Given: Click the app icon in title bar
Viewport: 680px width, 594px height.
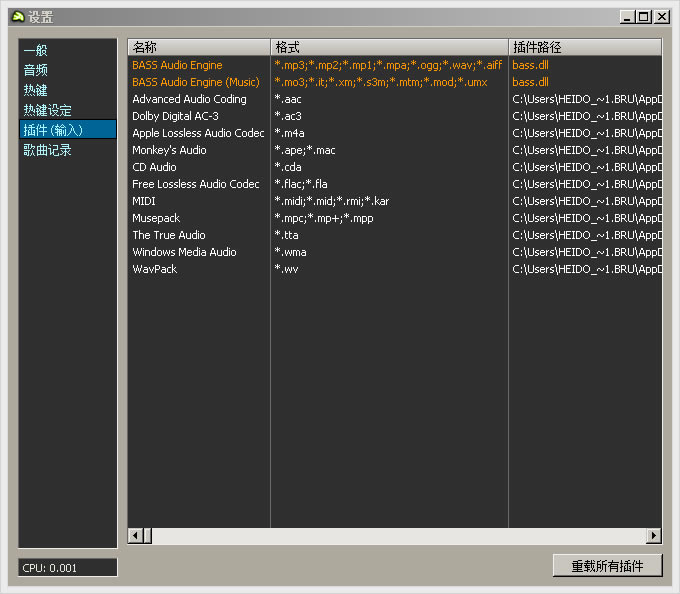Looking at the screenshot, I should (x=16, y=16).
